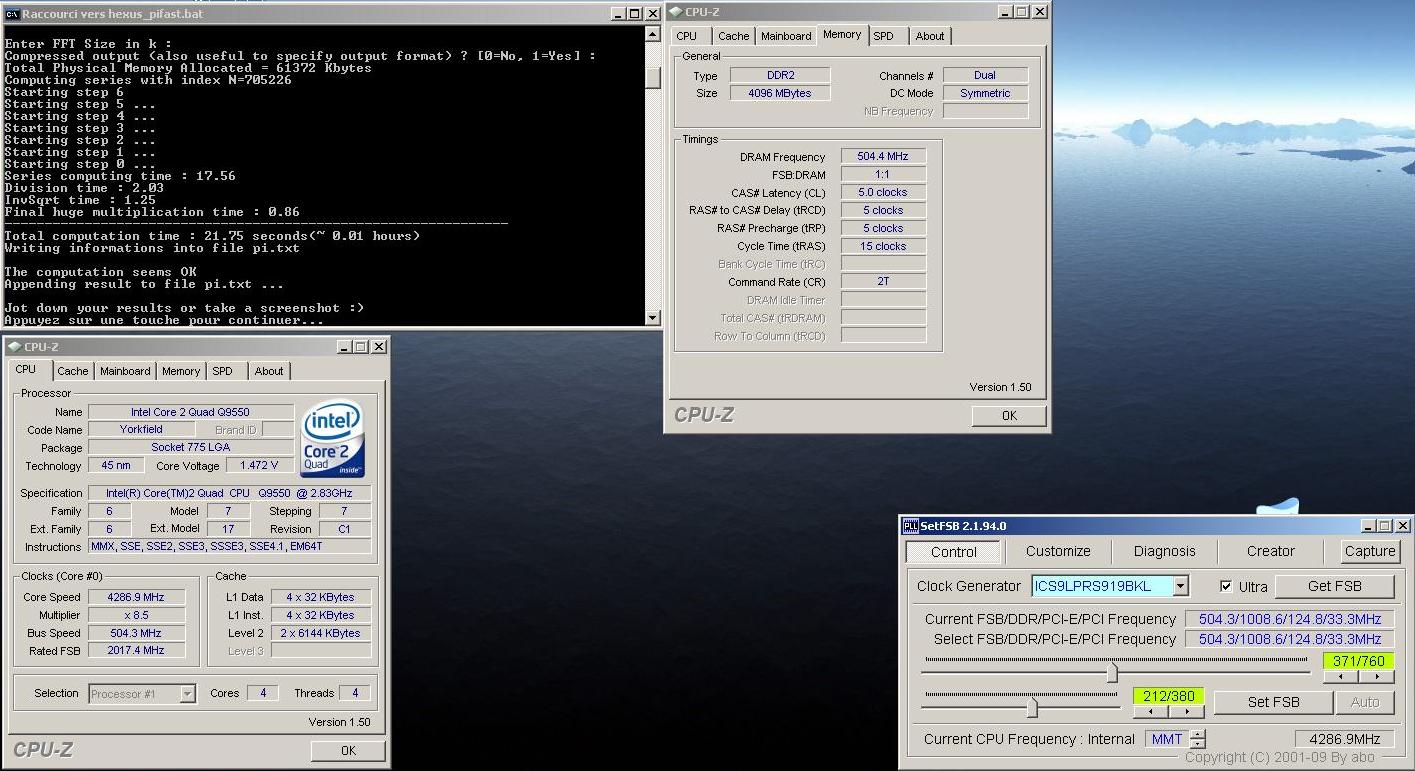Viewport: 1415px width, 771px height.
Task: Open SPD tab in processor CPU-Z window
Action: click(223, 371)
